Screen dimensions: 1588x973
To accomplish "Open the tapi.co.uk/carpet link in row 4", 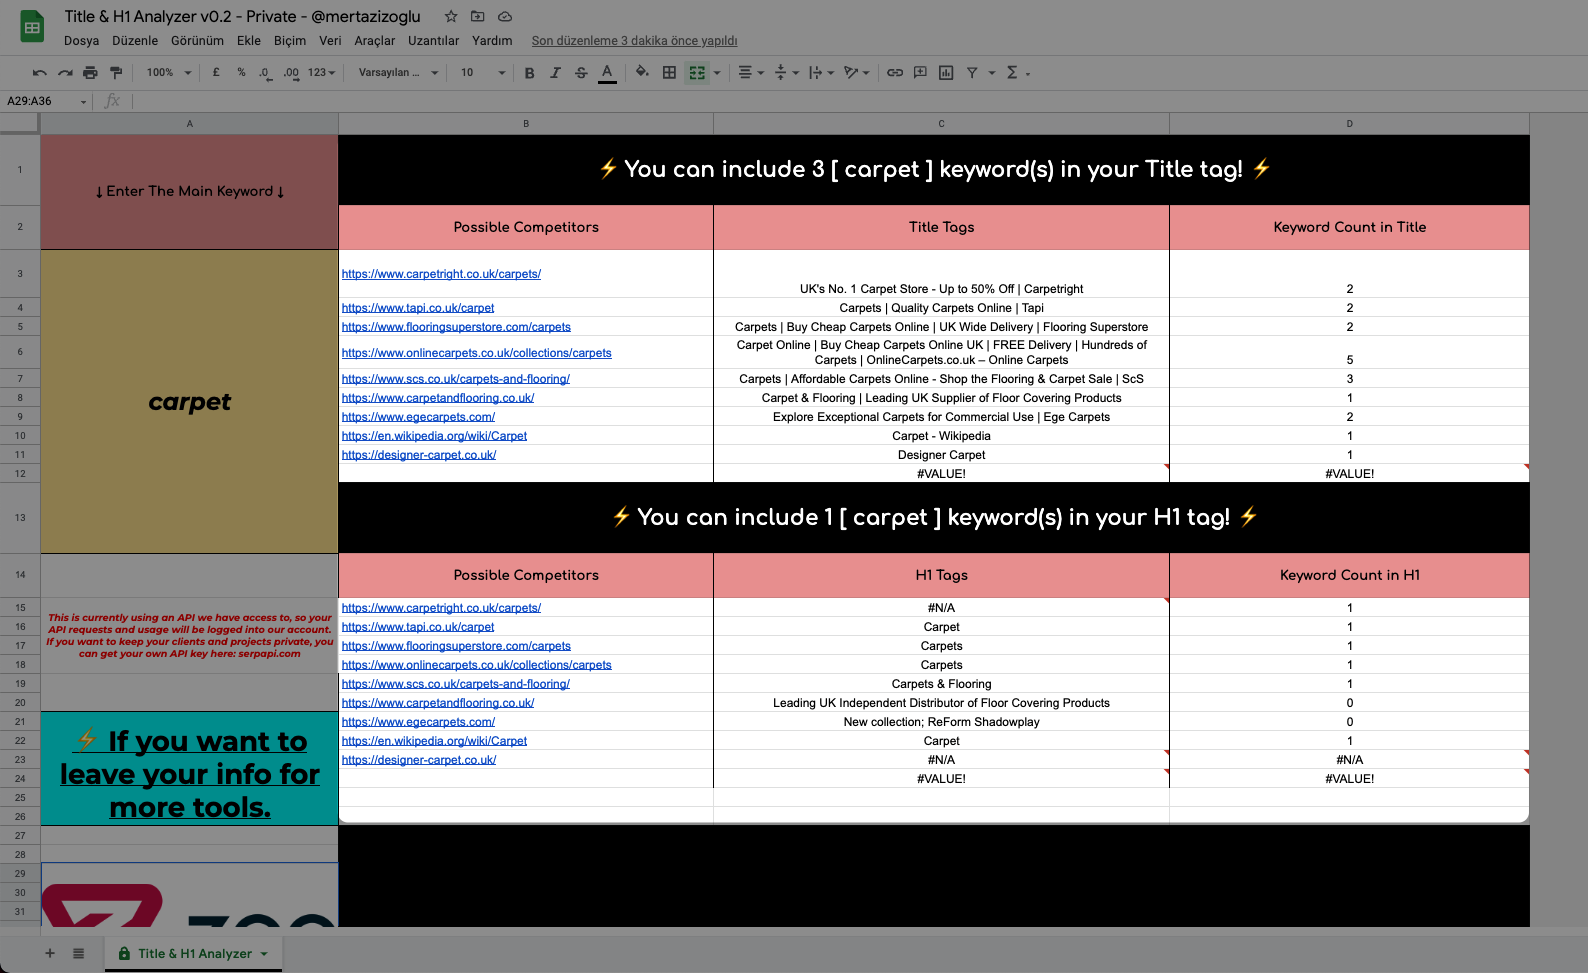I will pyautogui.click(x=418, y=308).
